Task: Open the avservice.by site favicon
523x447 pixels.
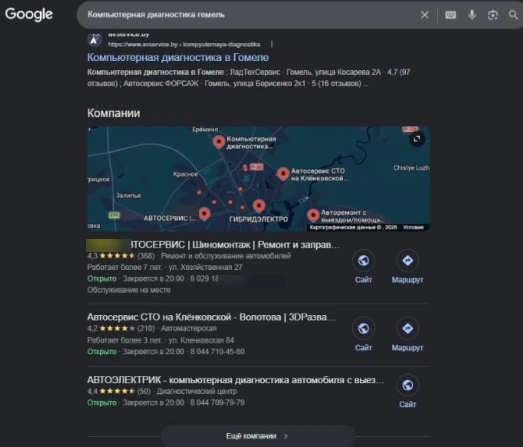Action: [94, 40]
